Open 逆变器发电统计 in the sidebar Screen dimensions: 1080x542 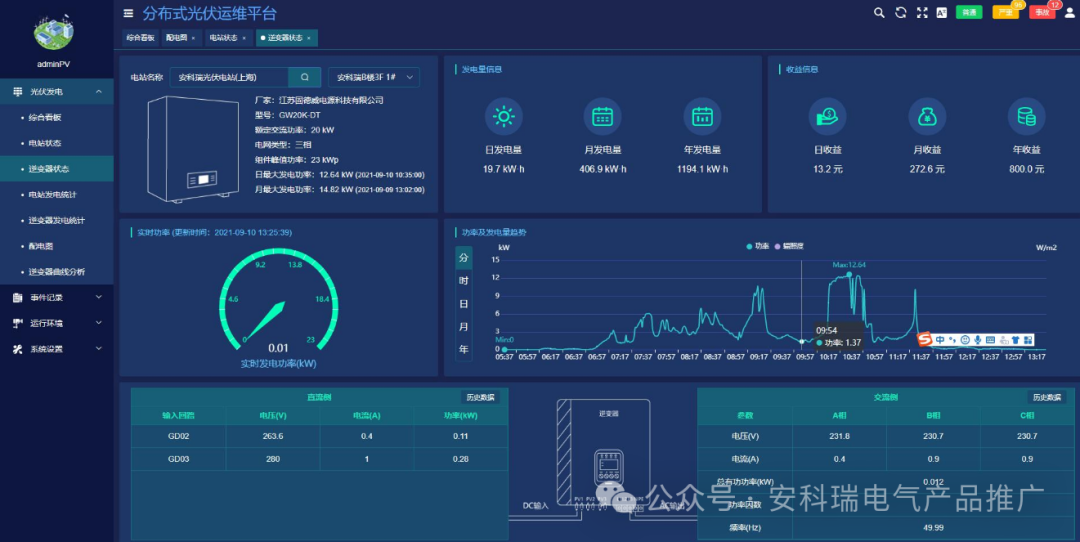[x=56, y=220]
